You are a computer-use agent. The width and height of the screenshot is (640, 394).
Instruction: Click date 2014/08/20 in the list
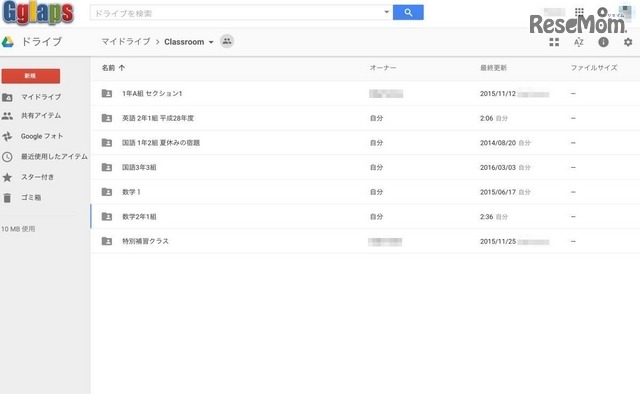pyautogui.click(x=498, y=143)
